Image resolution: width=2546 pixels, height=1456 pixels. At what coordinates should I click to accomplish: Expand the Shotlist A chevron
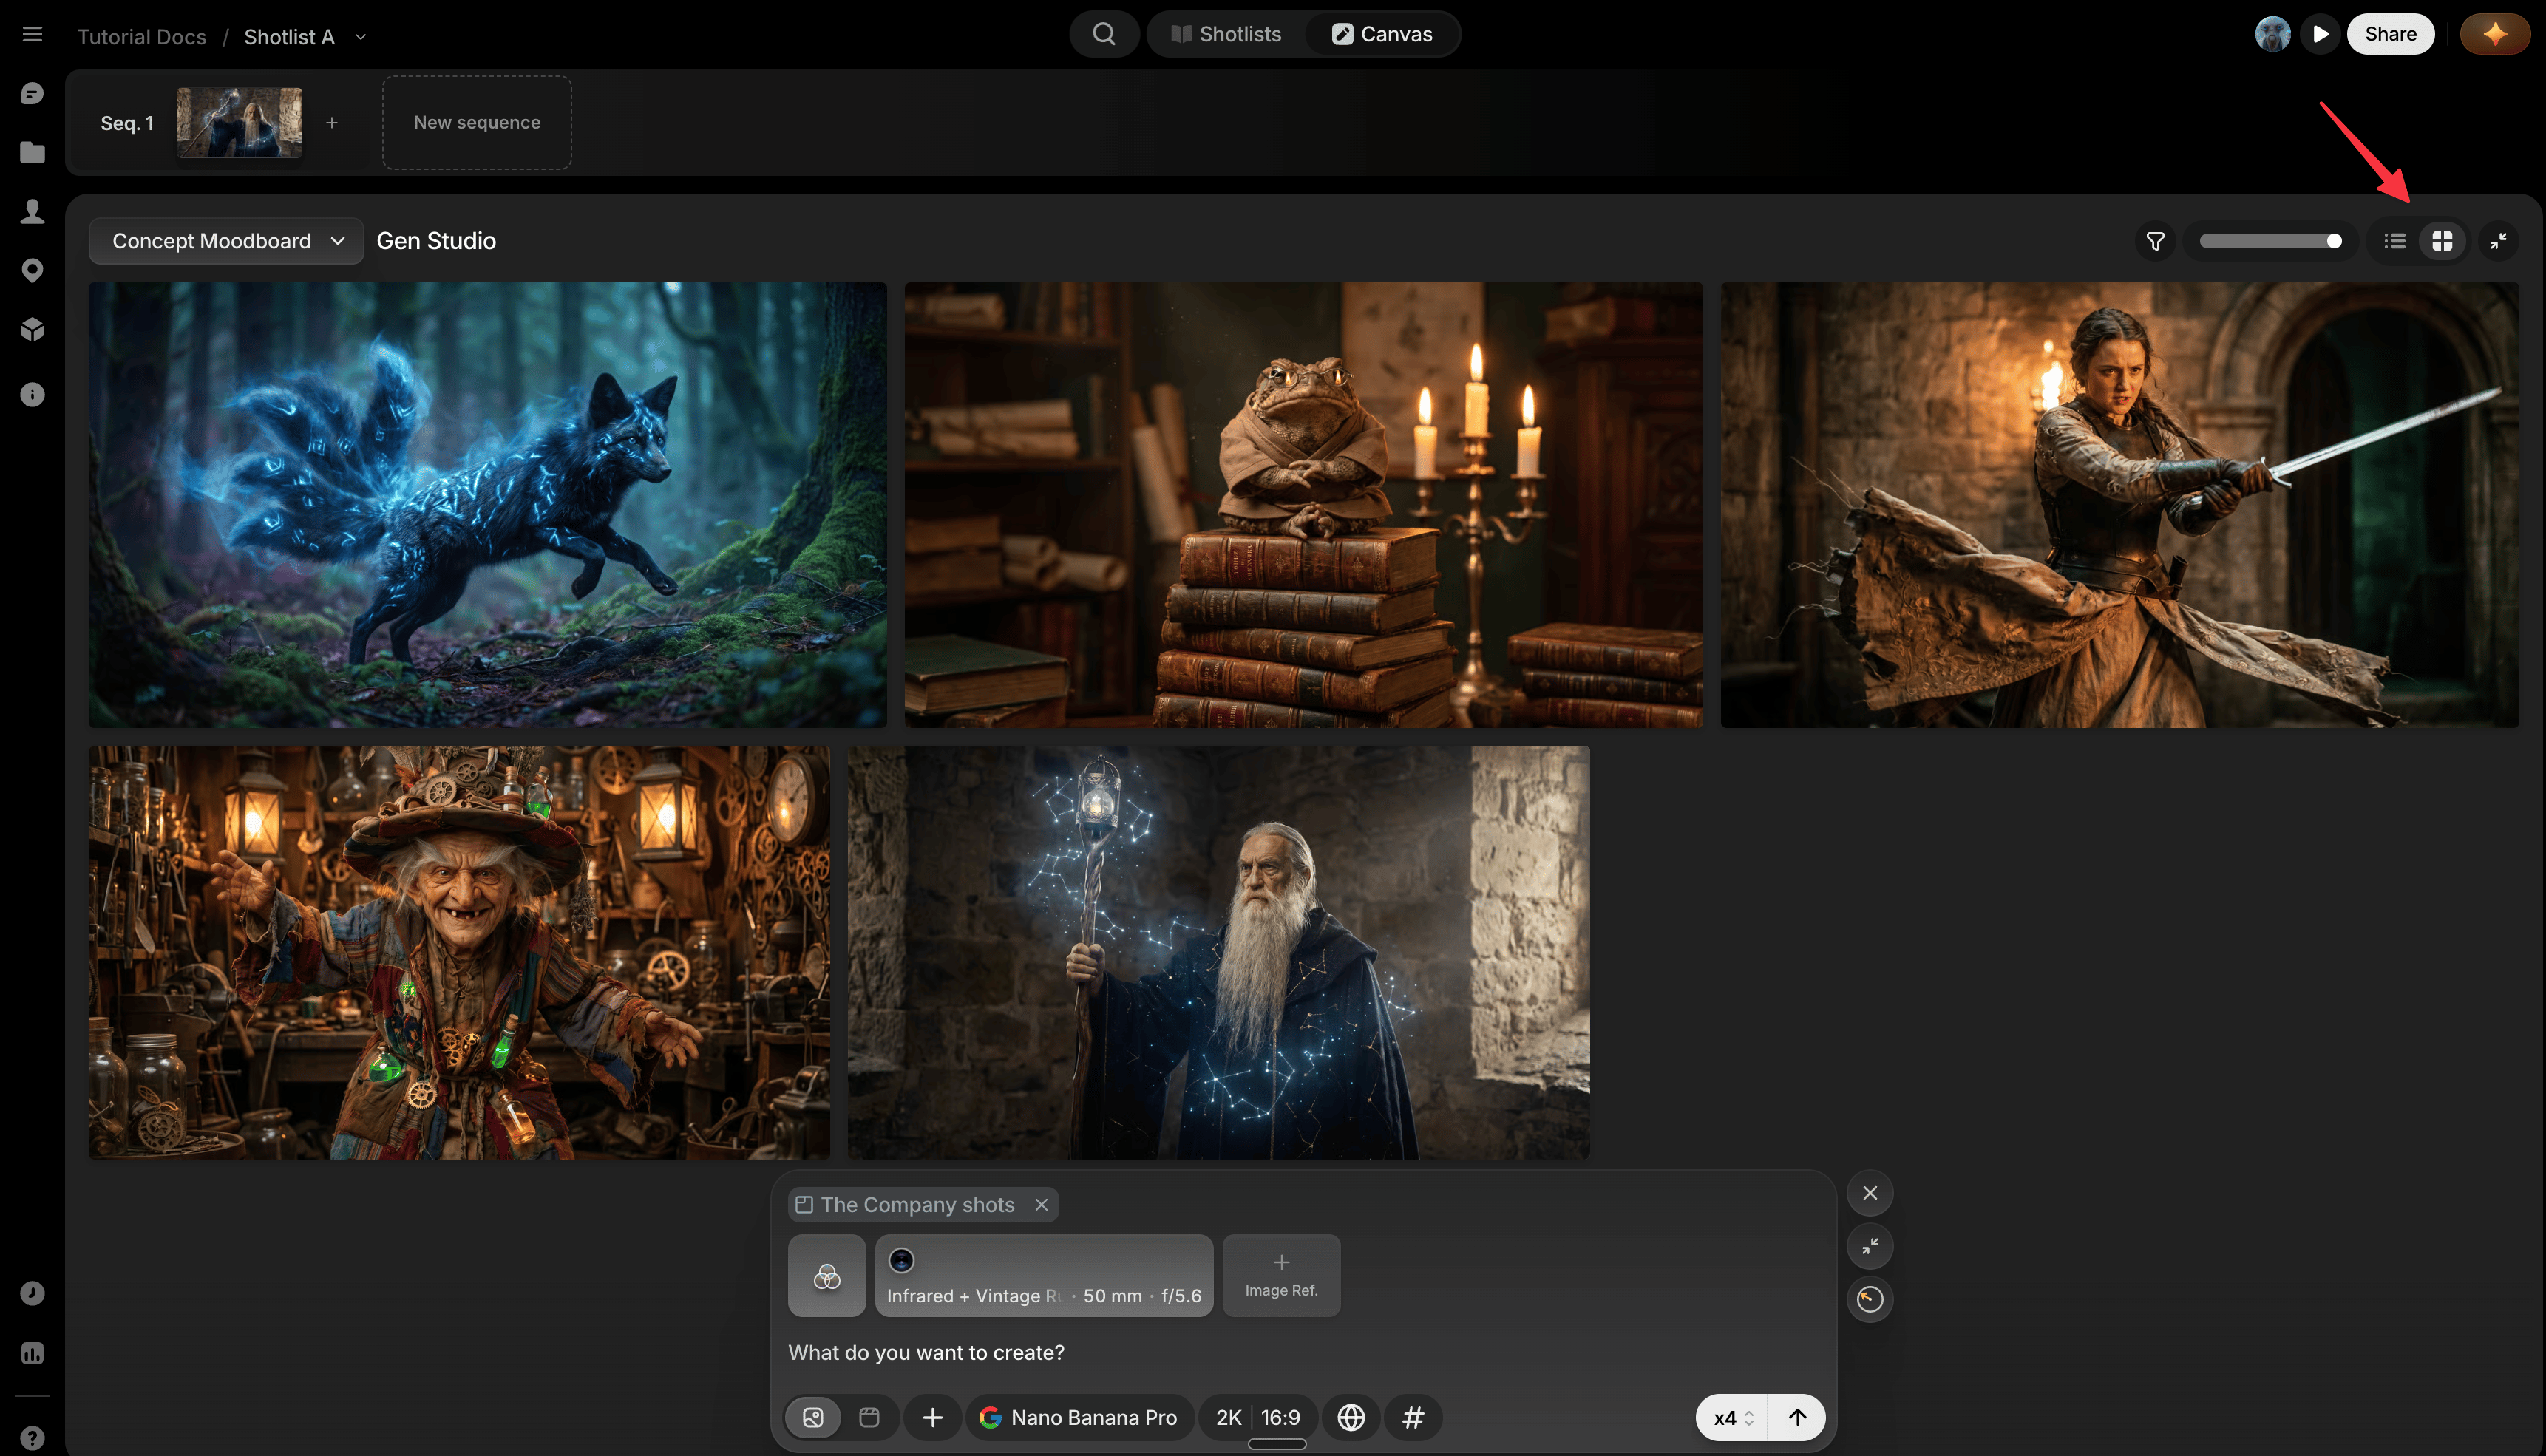click(x=361, y=37)
